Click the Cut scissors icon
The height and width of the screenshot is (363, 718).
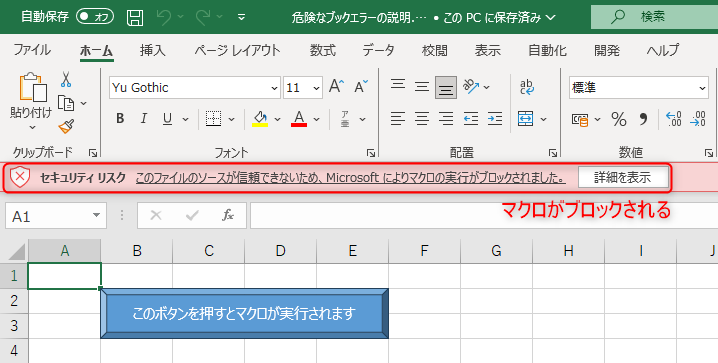click(x=66, y=80)
